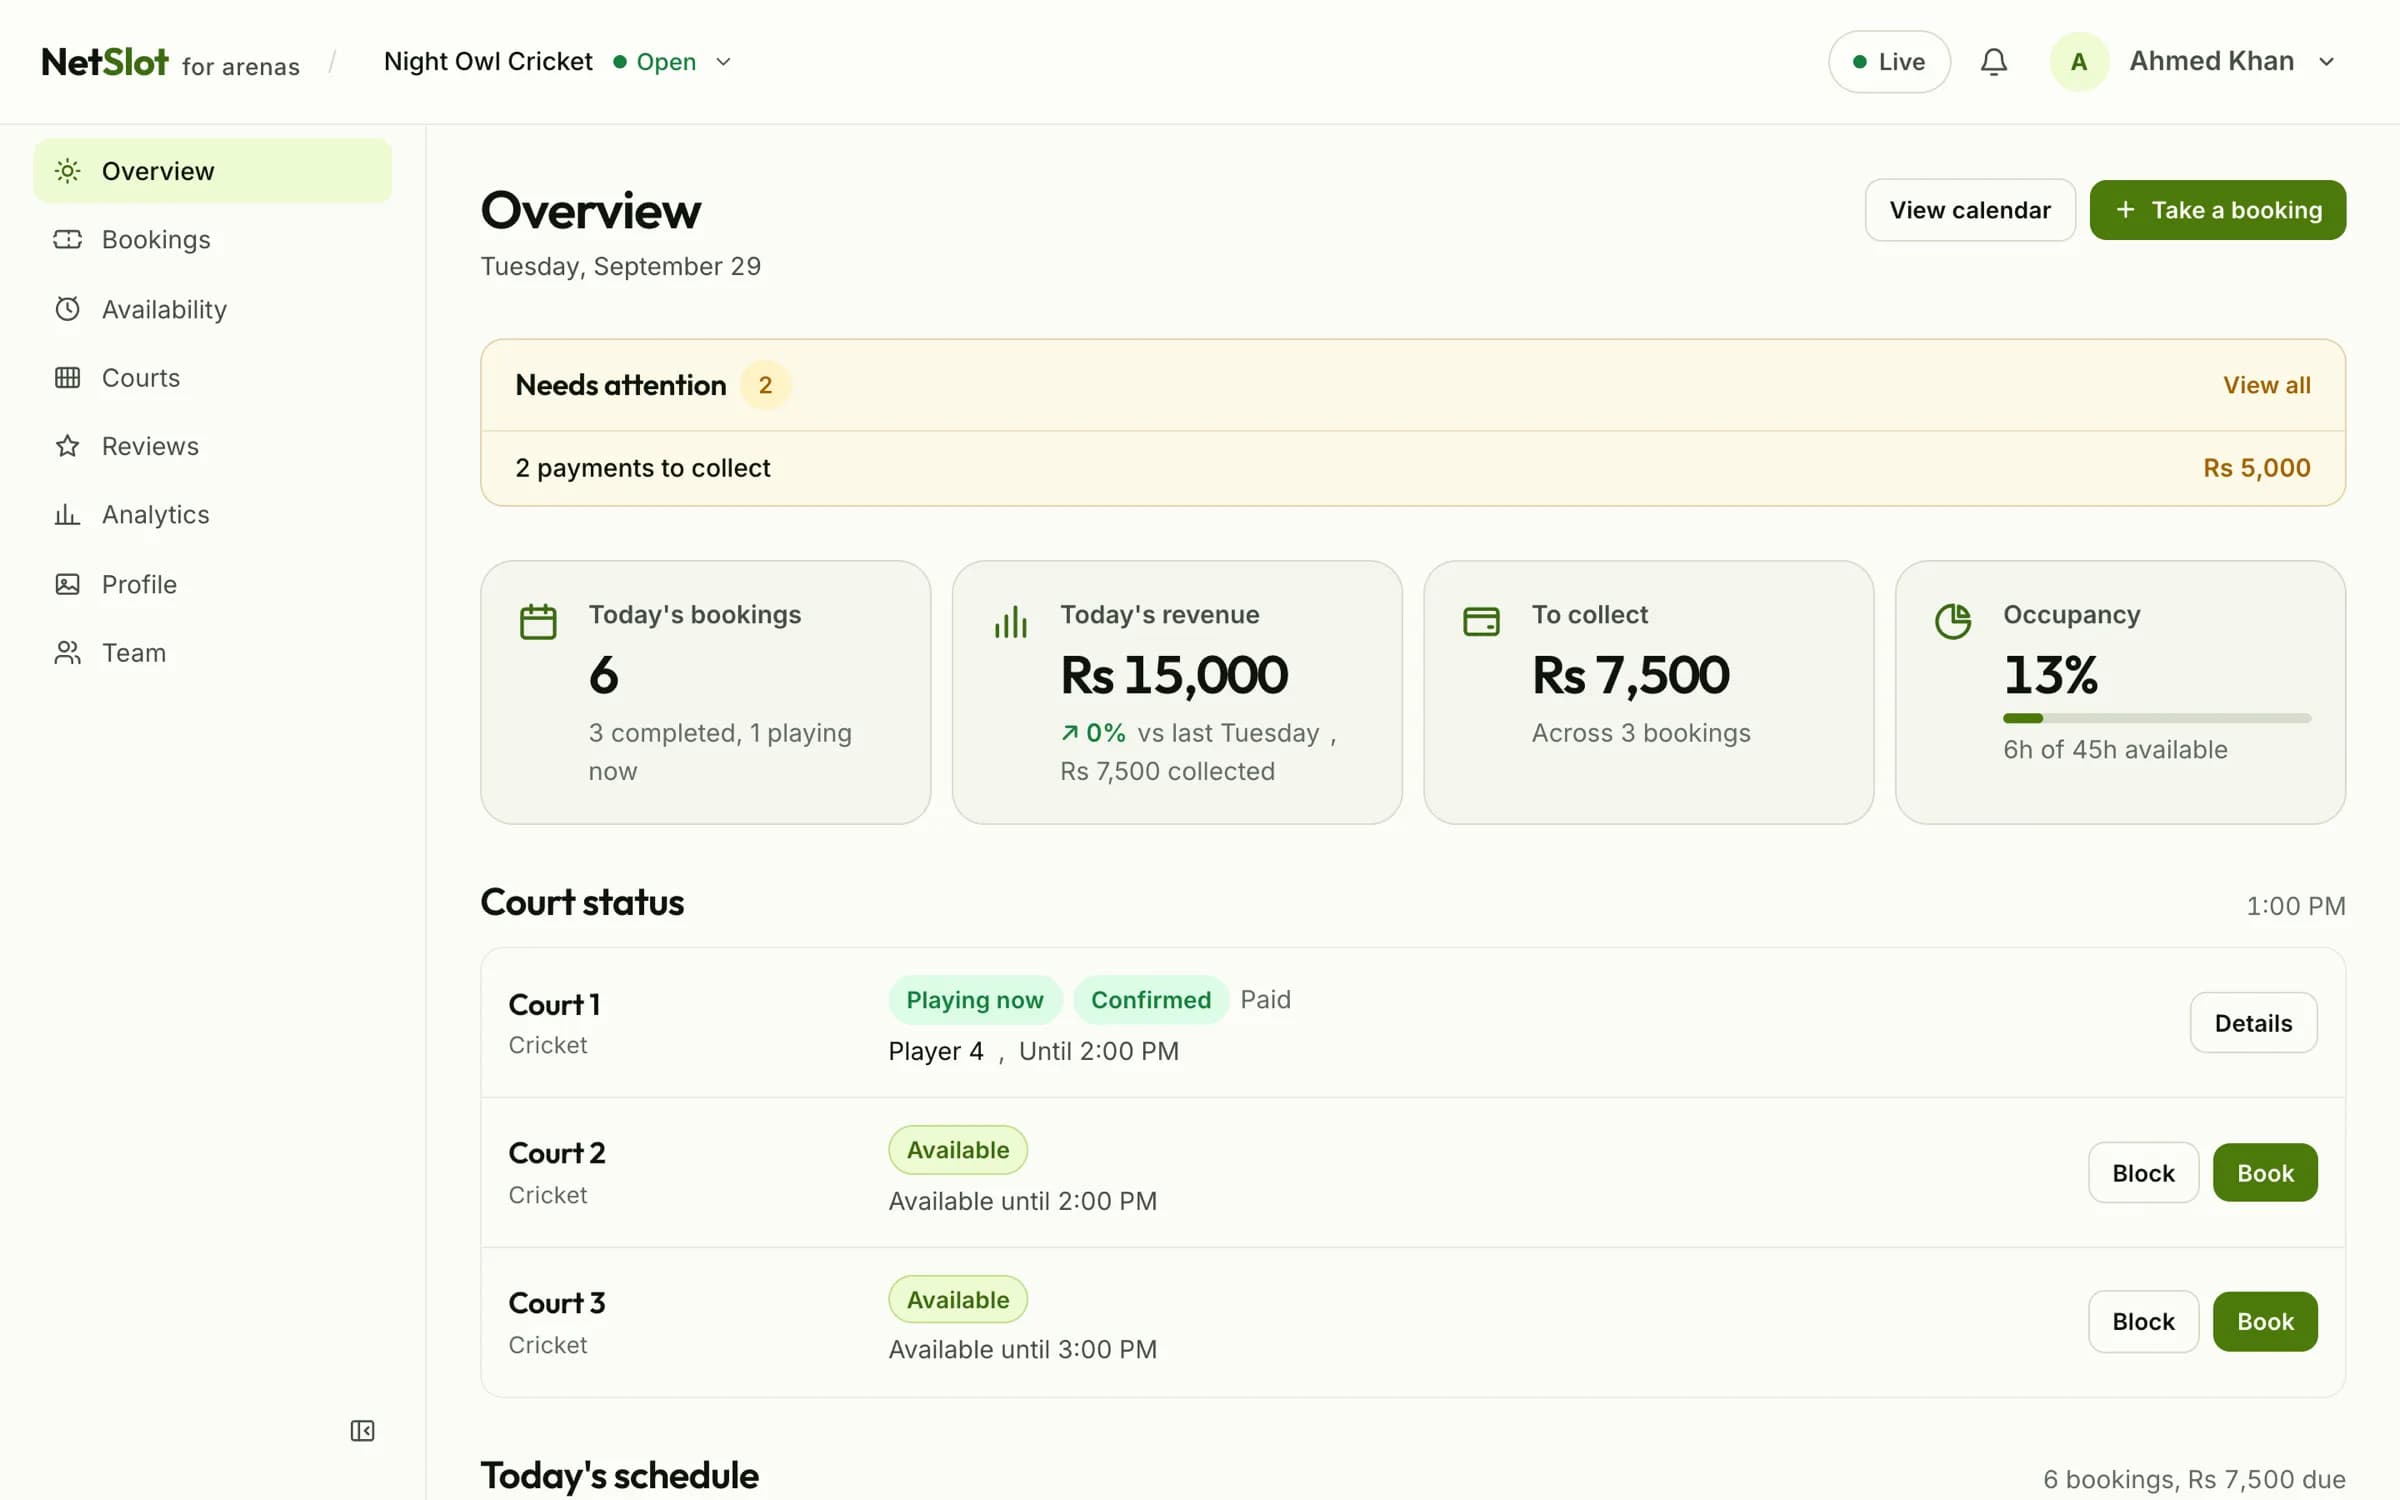Click the Needs attention count badge 2

point(765,385)
